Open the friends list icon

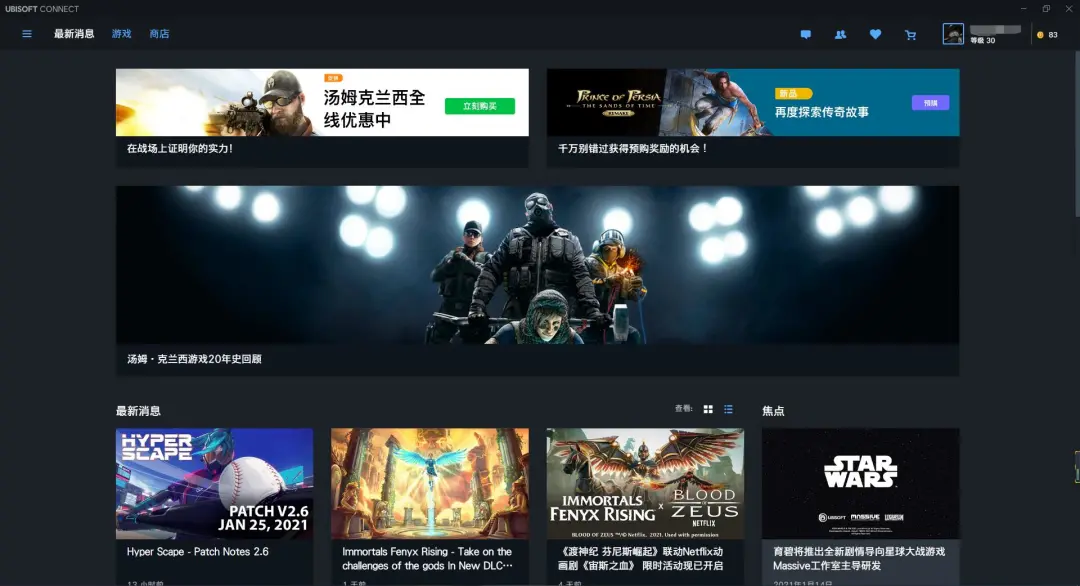840,34
